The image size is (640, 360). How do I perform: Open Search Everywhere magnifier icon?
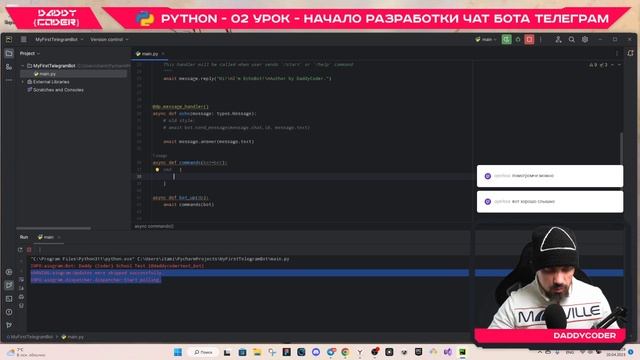572,40
